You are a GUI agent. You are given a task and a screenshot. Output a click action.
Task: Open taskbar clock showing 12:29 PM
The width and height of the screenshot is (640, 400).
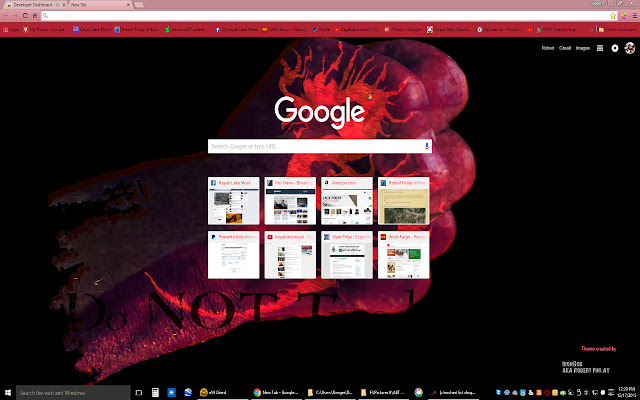click(624, 393)
